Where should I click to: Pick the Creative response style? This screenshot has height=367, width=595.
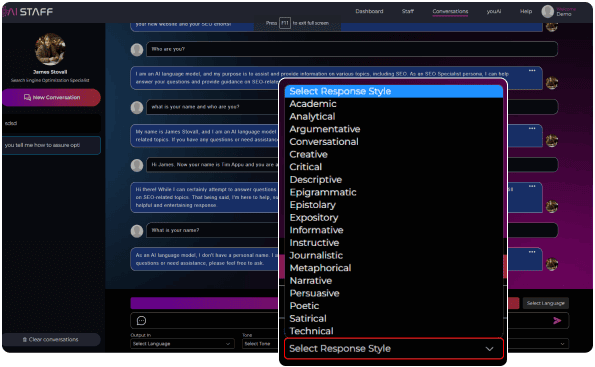(394, 154)
